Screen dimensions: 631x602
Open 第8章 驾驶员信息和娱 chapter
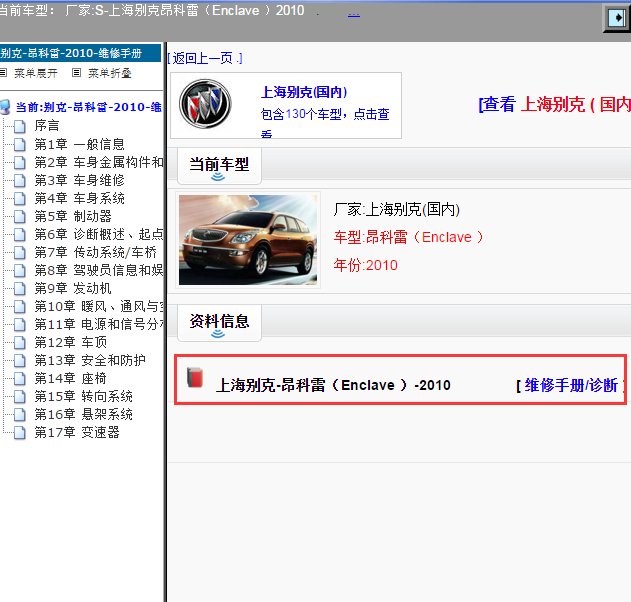click(x=99, y=270)
